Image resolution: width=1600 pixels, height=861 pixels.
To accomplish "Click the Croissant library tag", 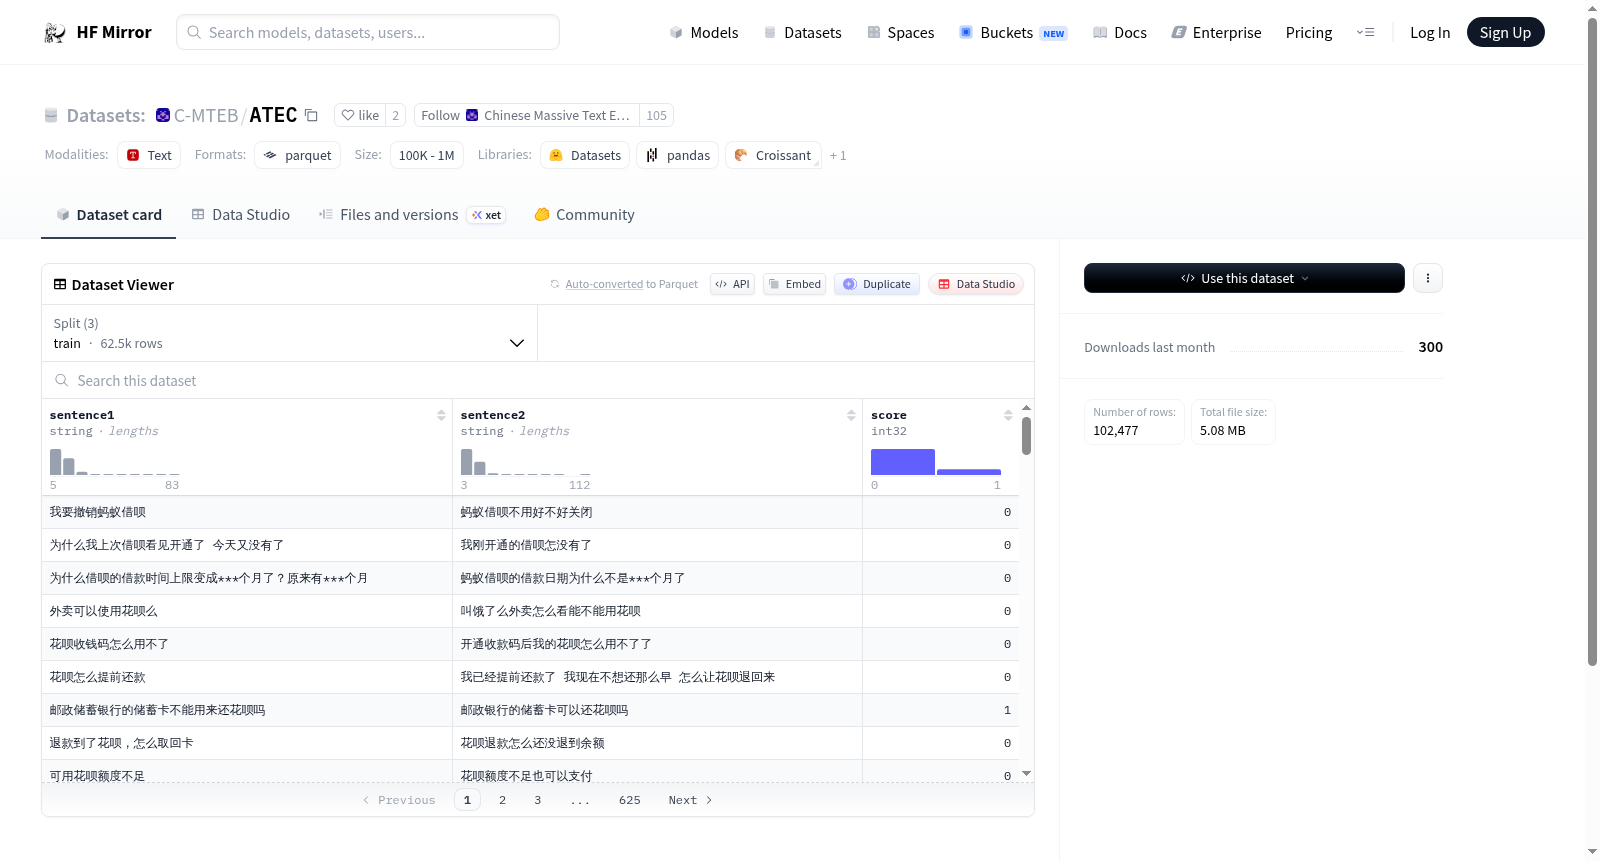I will tap(773, 155).
